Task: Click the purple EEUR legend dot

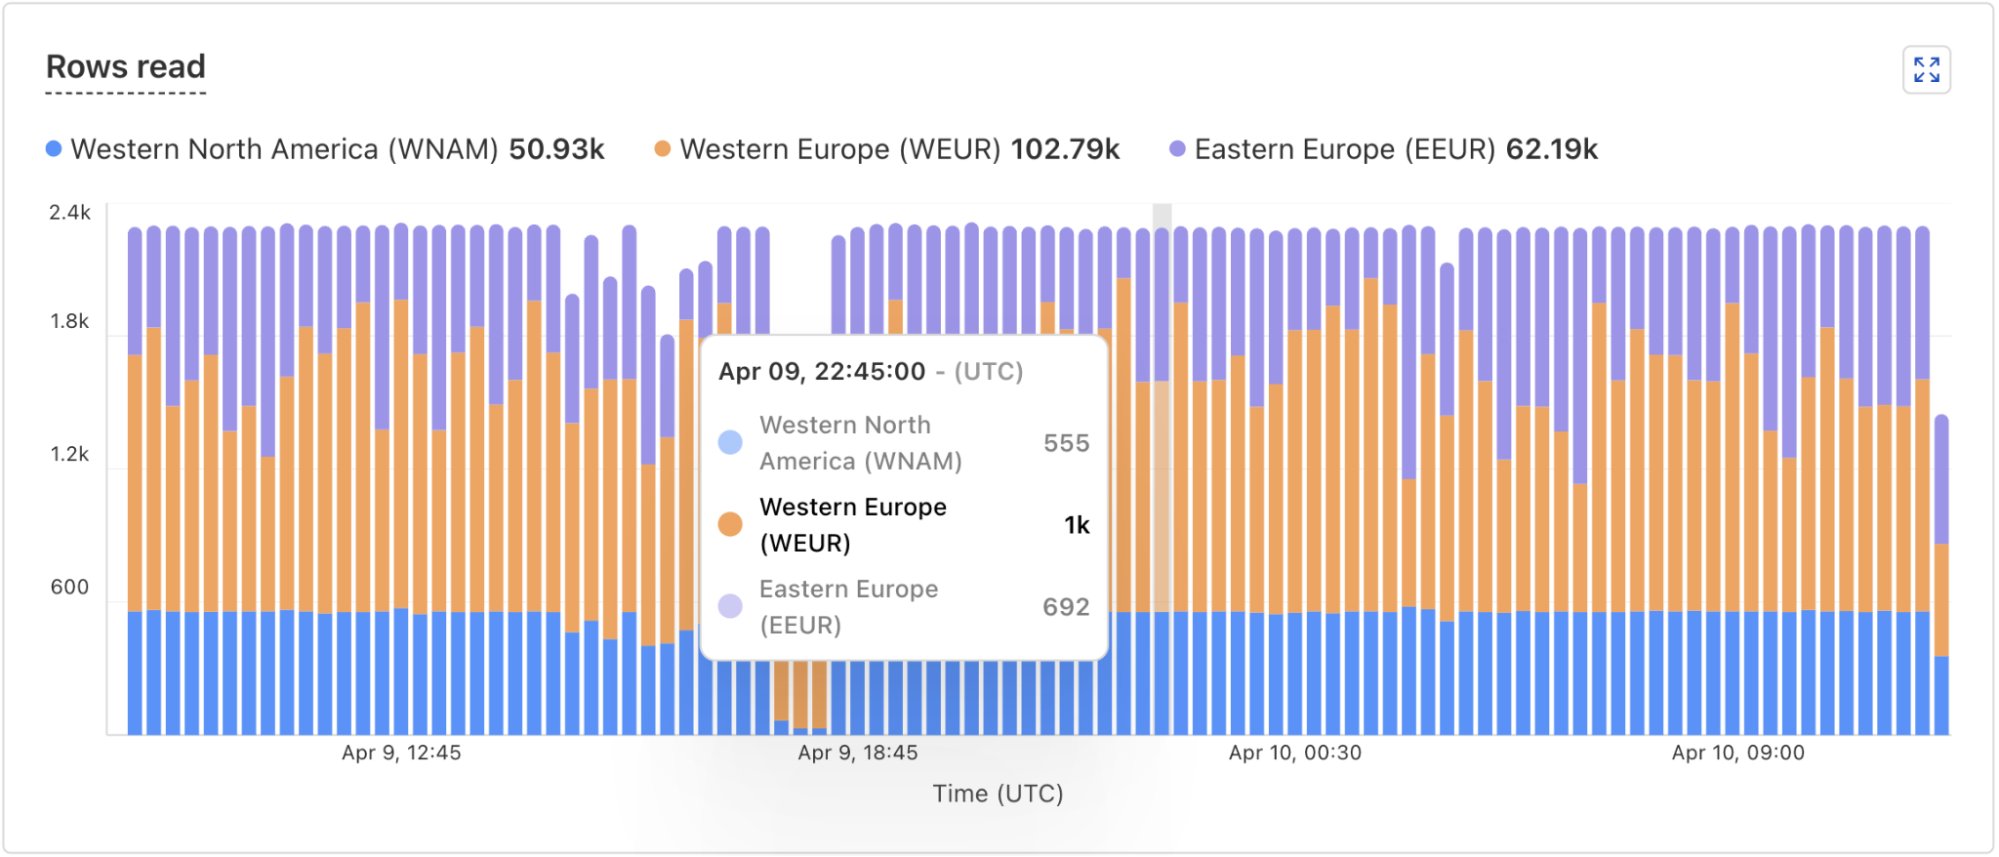Action: point(1177,149)
